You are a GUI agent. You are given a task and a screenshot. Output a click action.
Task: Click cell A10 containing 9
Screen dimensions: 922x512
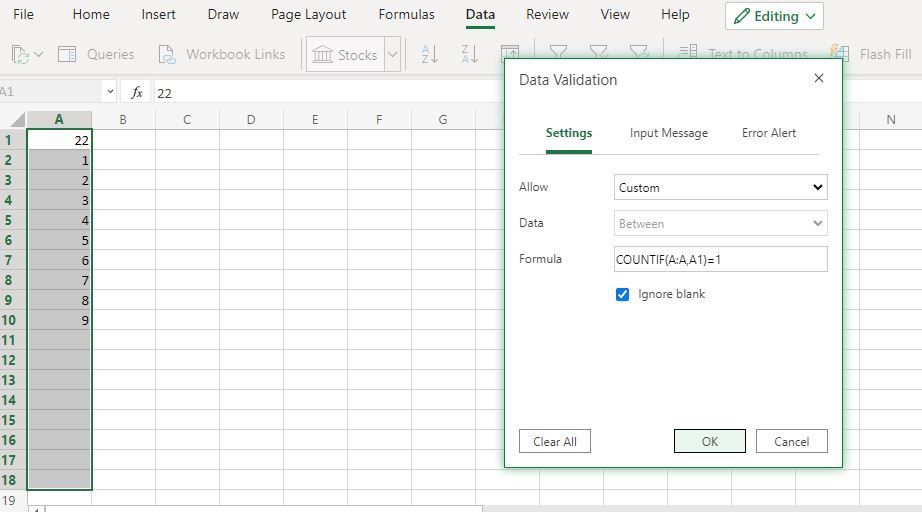tap(59, 320)
